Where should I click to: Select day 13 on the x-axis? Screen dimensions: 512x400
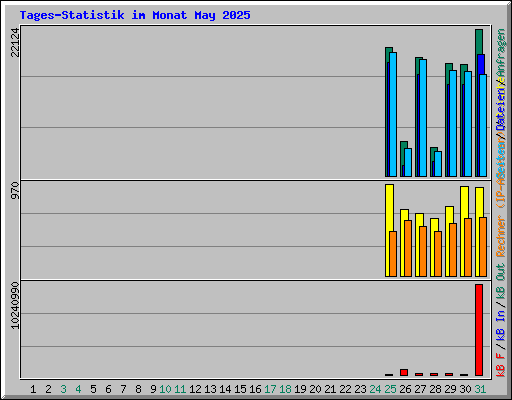tap(210, 389)
